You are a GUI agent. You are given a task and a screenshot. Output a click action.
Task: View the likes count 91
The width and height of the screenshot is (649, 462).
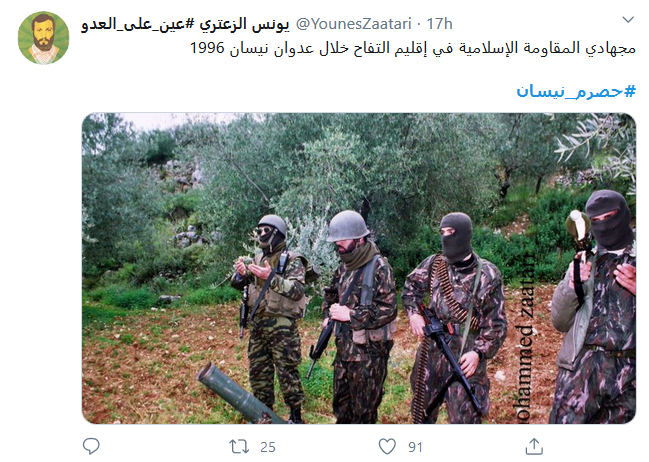pyautogui.click(x=415, y=447)
